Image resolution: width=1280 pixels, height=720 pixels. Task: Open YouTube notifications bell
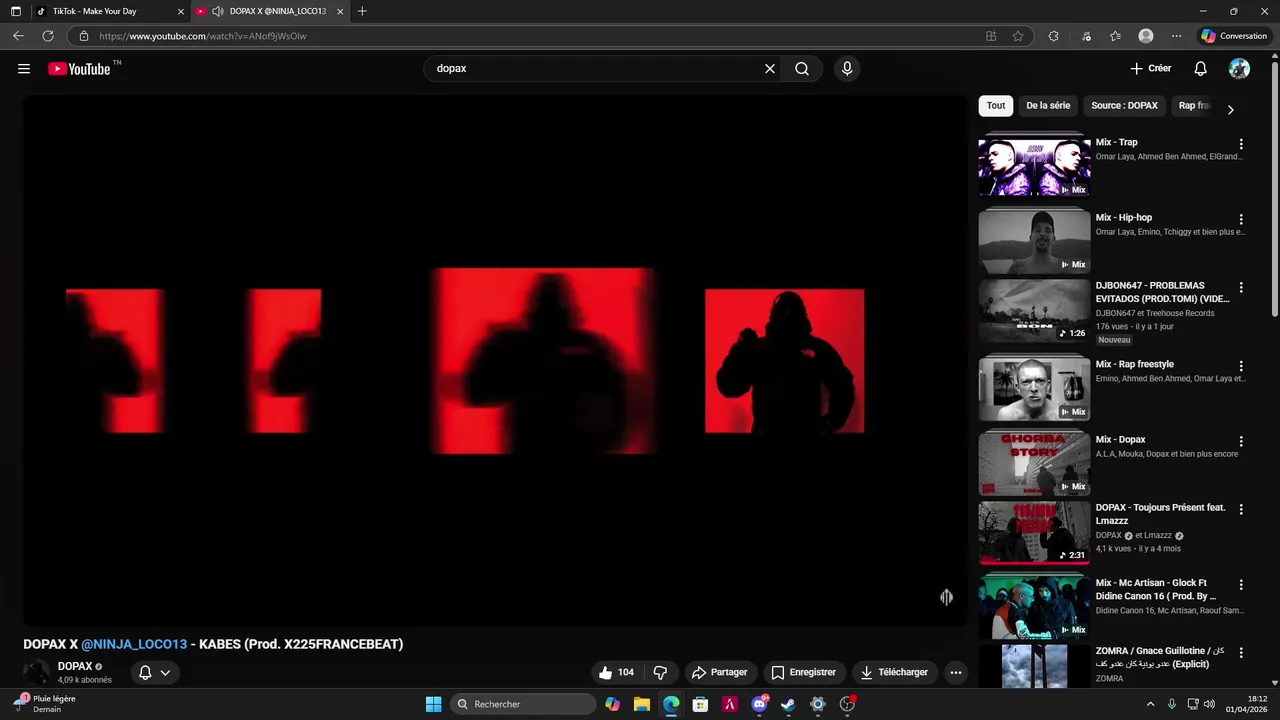[1201, 69]
